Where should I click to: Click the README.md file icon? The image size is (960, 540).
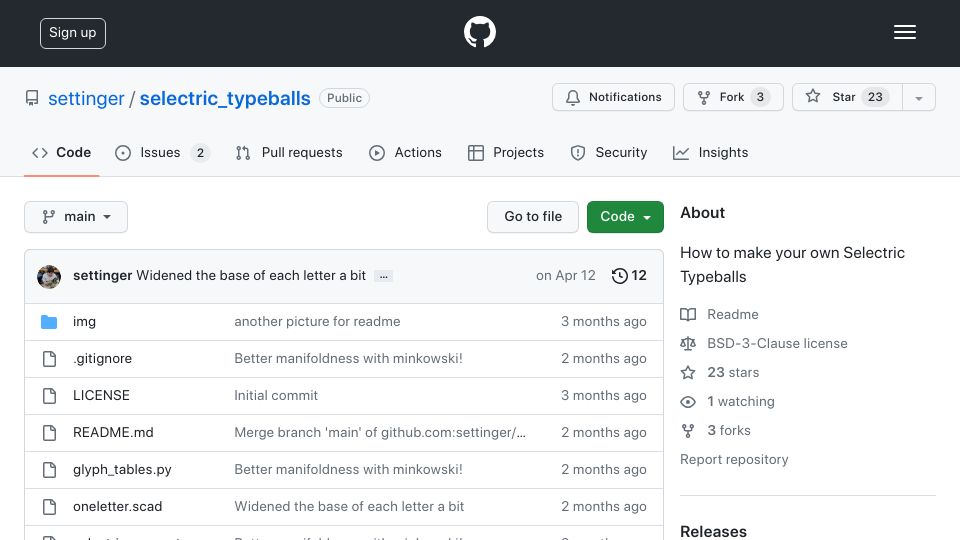click(x=50, y=433)
